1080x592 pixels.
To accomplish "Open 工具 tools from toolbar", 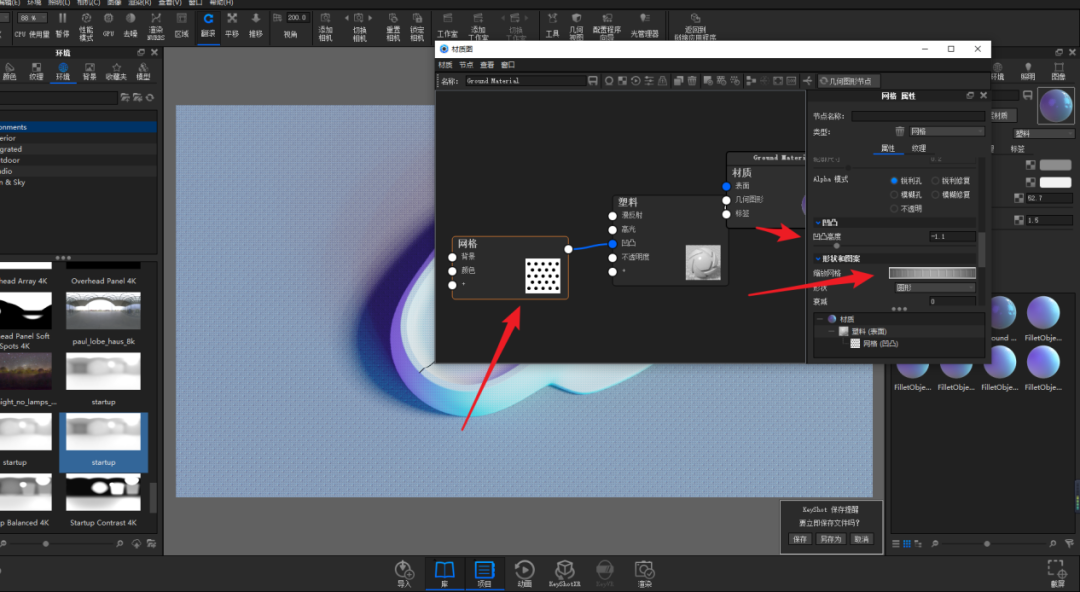I will click(552, 25).
